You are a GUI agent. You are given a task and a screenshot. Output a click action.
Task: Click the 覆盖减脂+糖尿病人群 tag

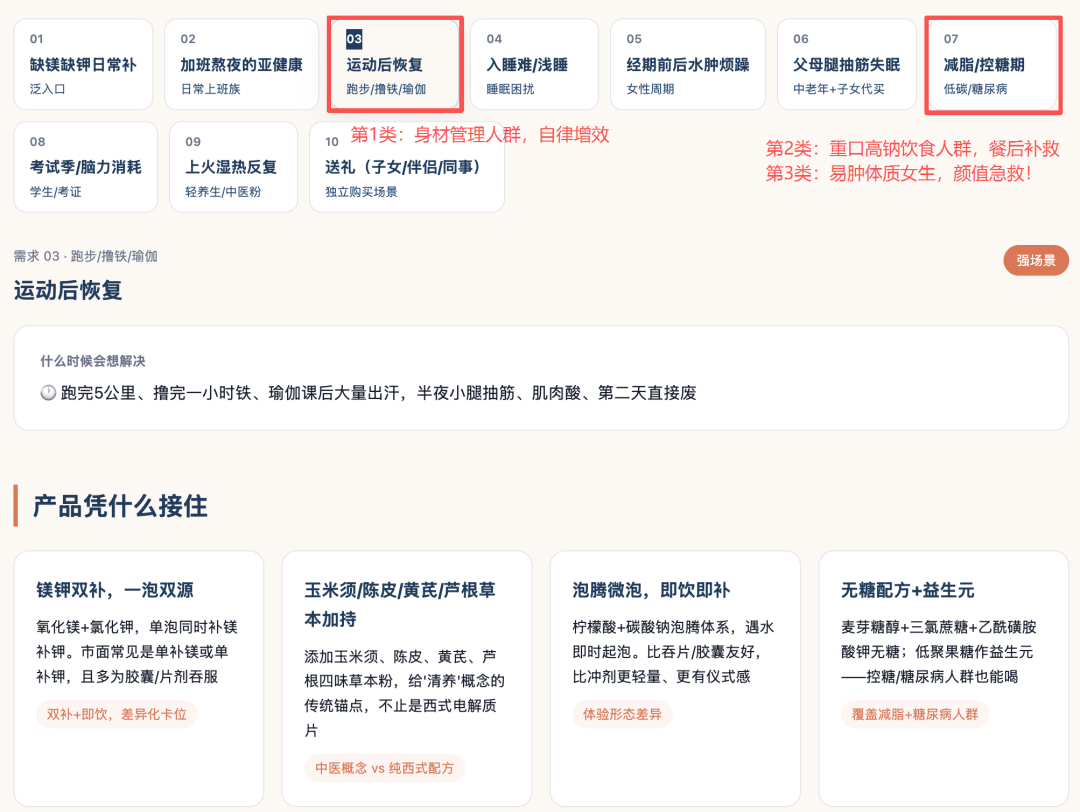click(x=915, y=714)
